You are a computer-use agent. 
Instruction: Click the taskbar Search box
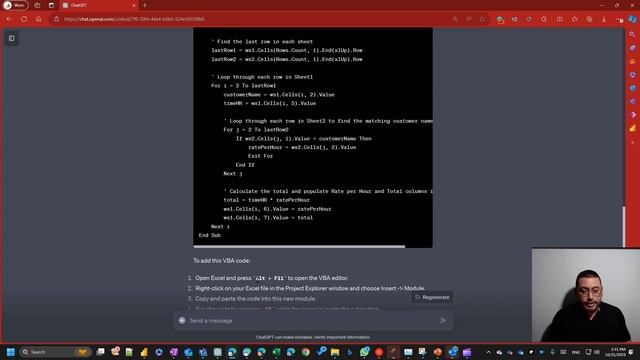(x=55, y=352)
